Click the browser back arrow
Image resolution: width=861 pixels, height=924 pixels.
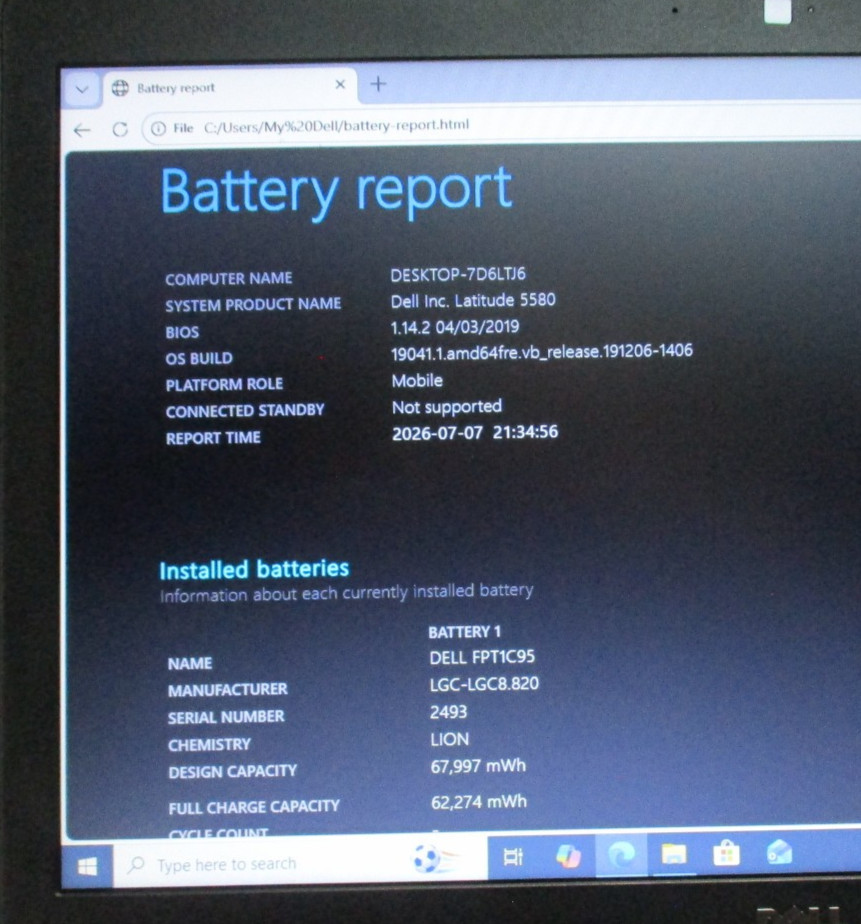(82, 130)
